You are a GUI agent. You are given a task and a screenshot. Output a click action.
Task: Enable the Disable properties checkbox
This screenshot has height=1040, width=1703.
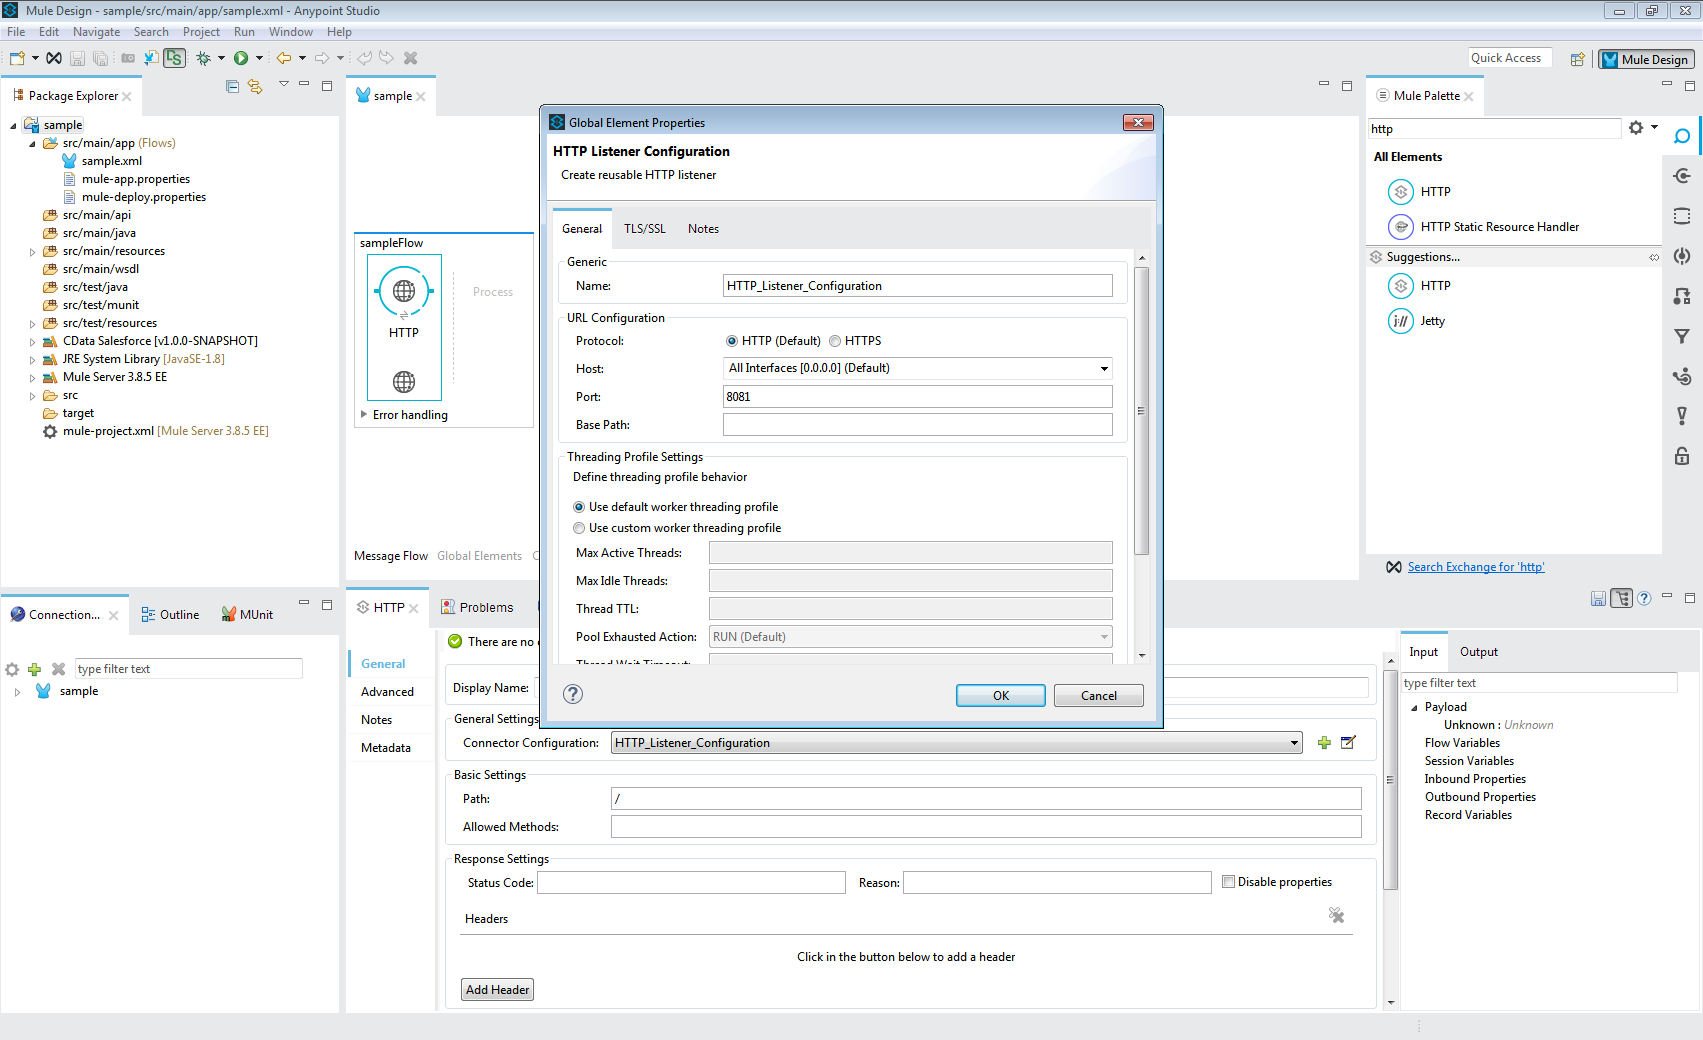[1228, 882]
